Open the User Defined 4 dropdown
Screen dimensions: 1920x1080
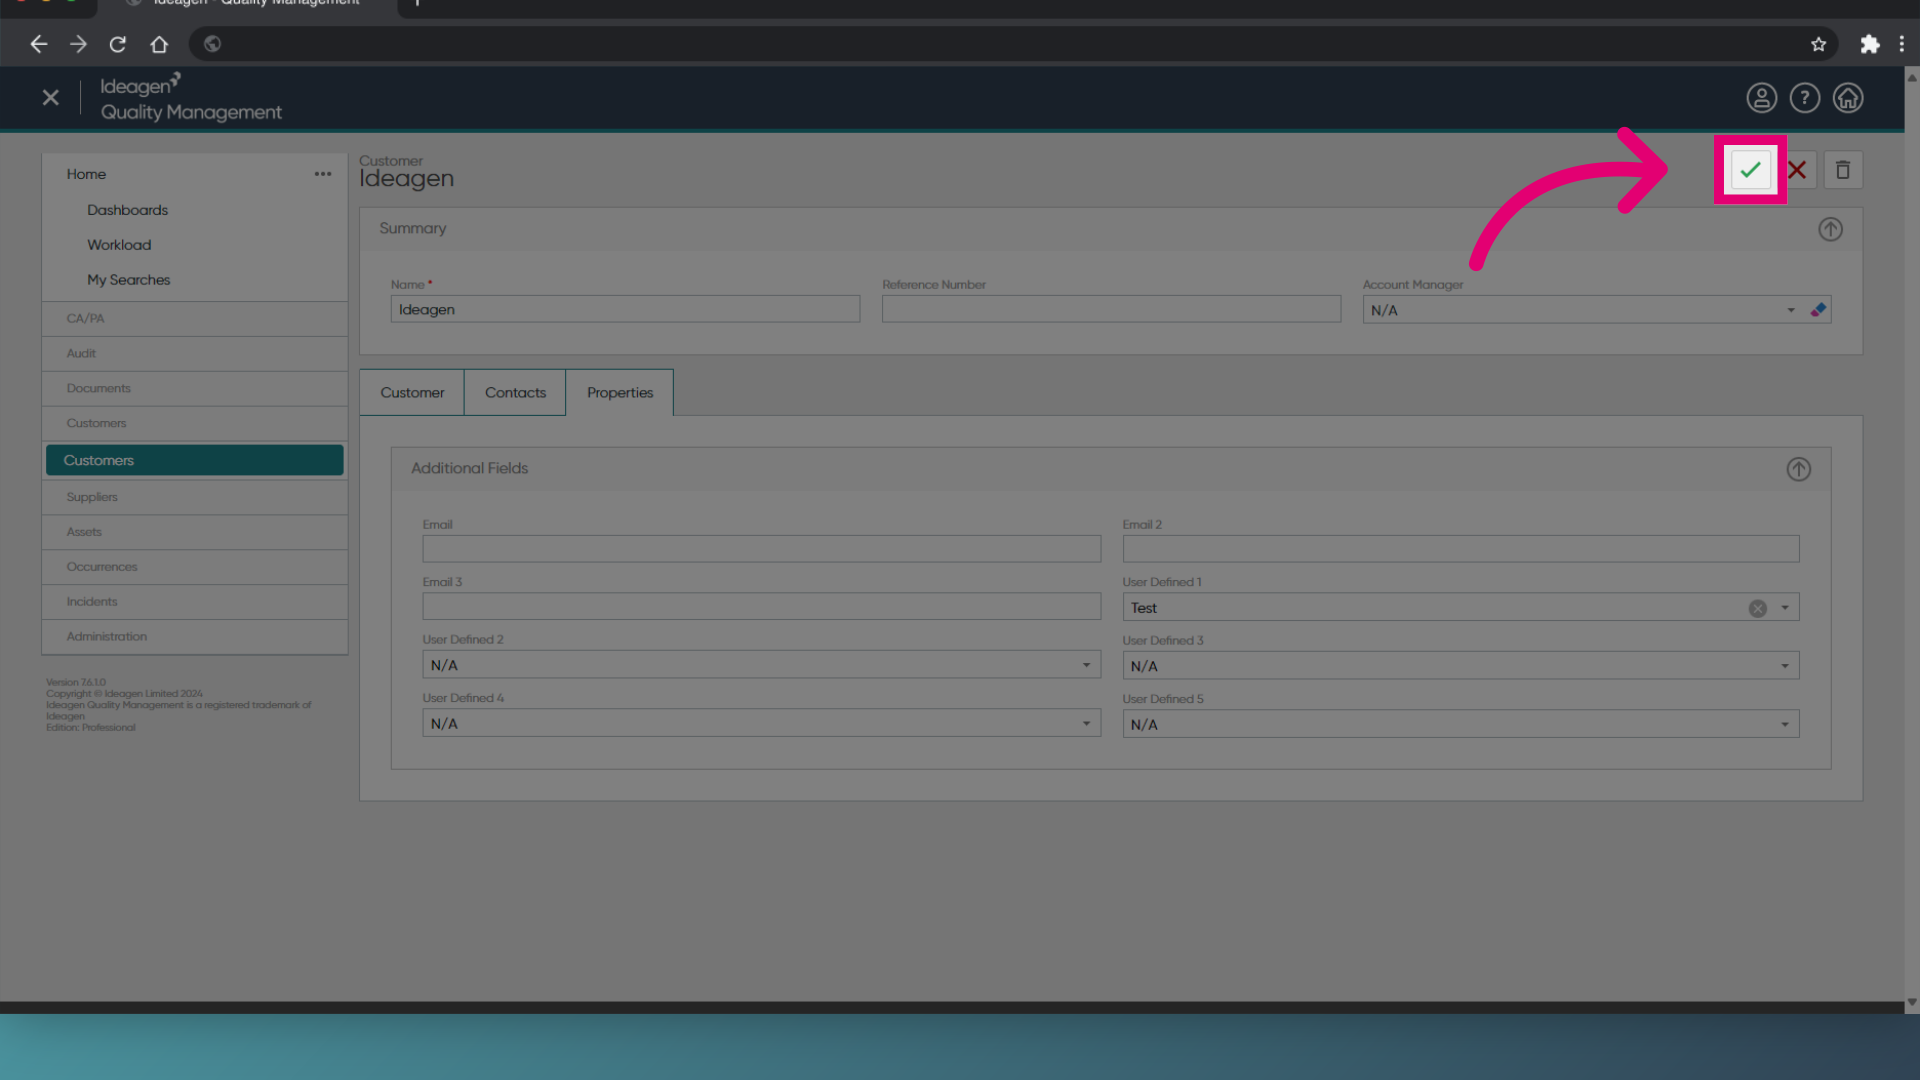(x=762, y=723)
